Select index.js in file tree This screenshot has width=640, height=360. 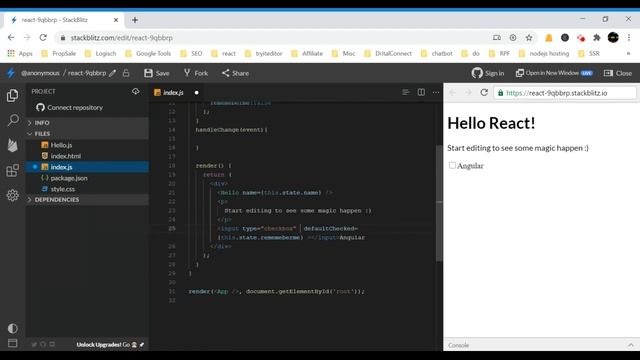[87, 167]
